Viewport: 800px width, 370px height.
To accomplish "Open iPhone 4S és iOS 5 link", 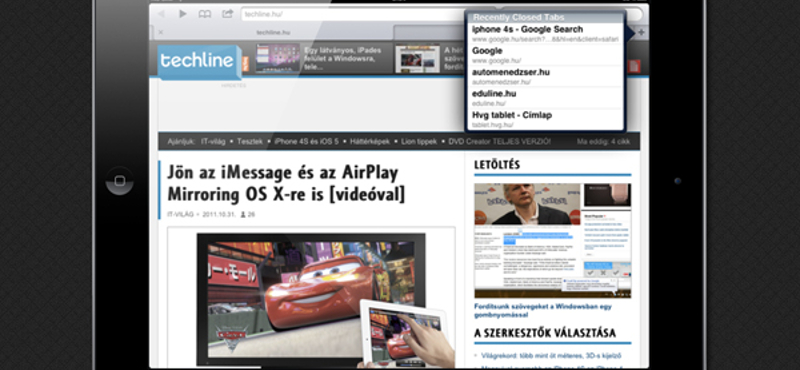I will click(x=306, y=141).
